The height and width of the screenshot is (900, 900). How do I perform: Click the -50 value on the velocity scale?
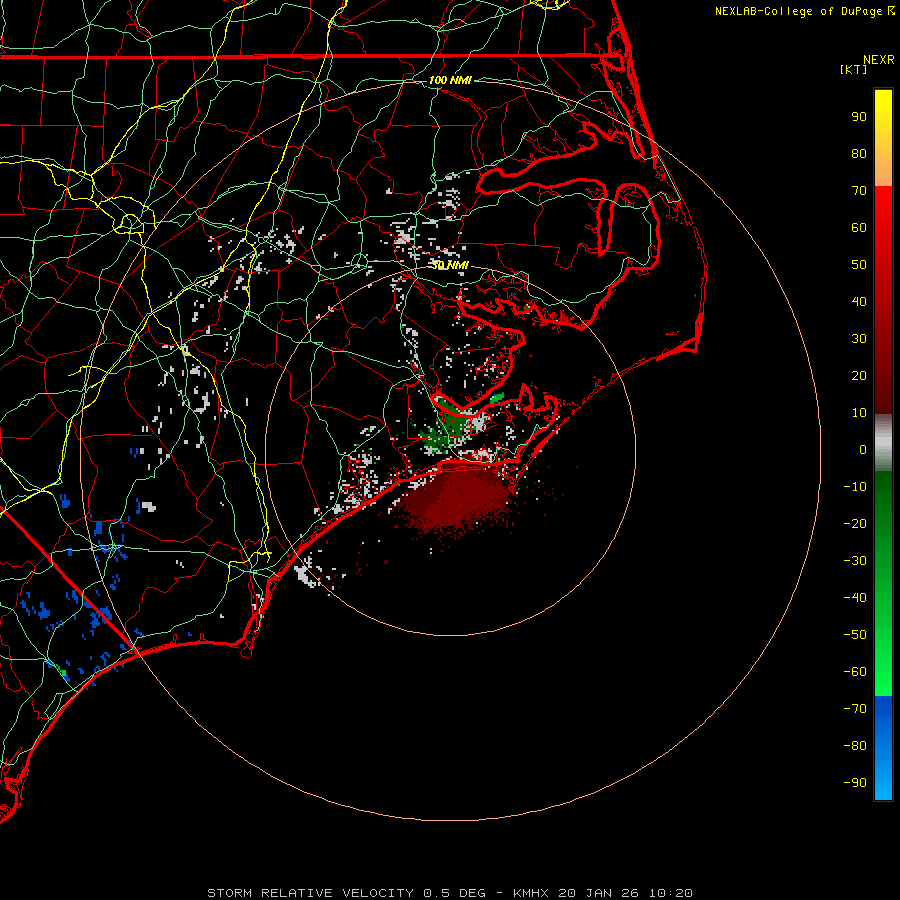pyautogui.click(x=855, y=635)
